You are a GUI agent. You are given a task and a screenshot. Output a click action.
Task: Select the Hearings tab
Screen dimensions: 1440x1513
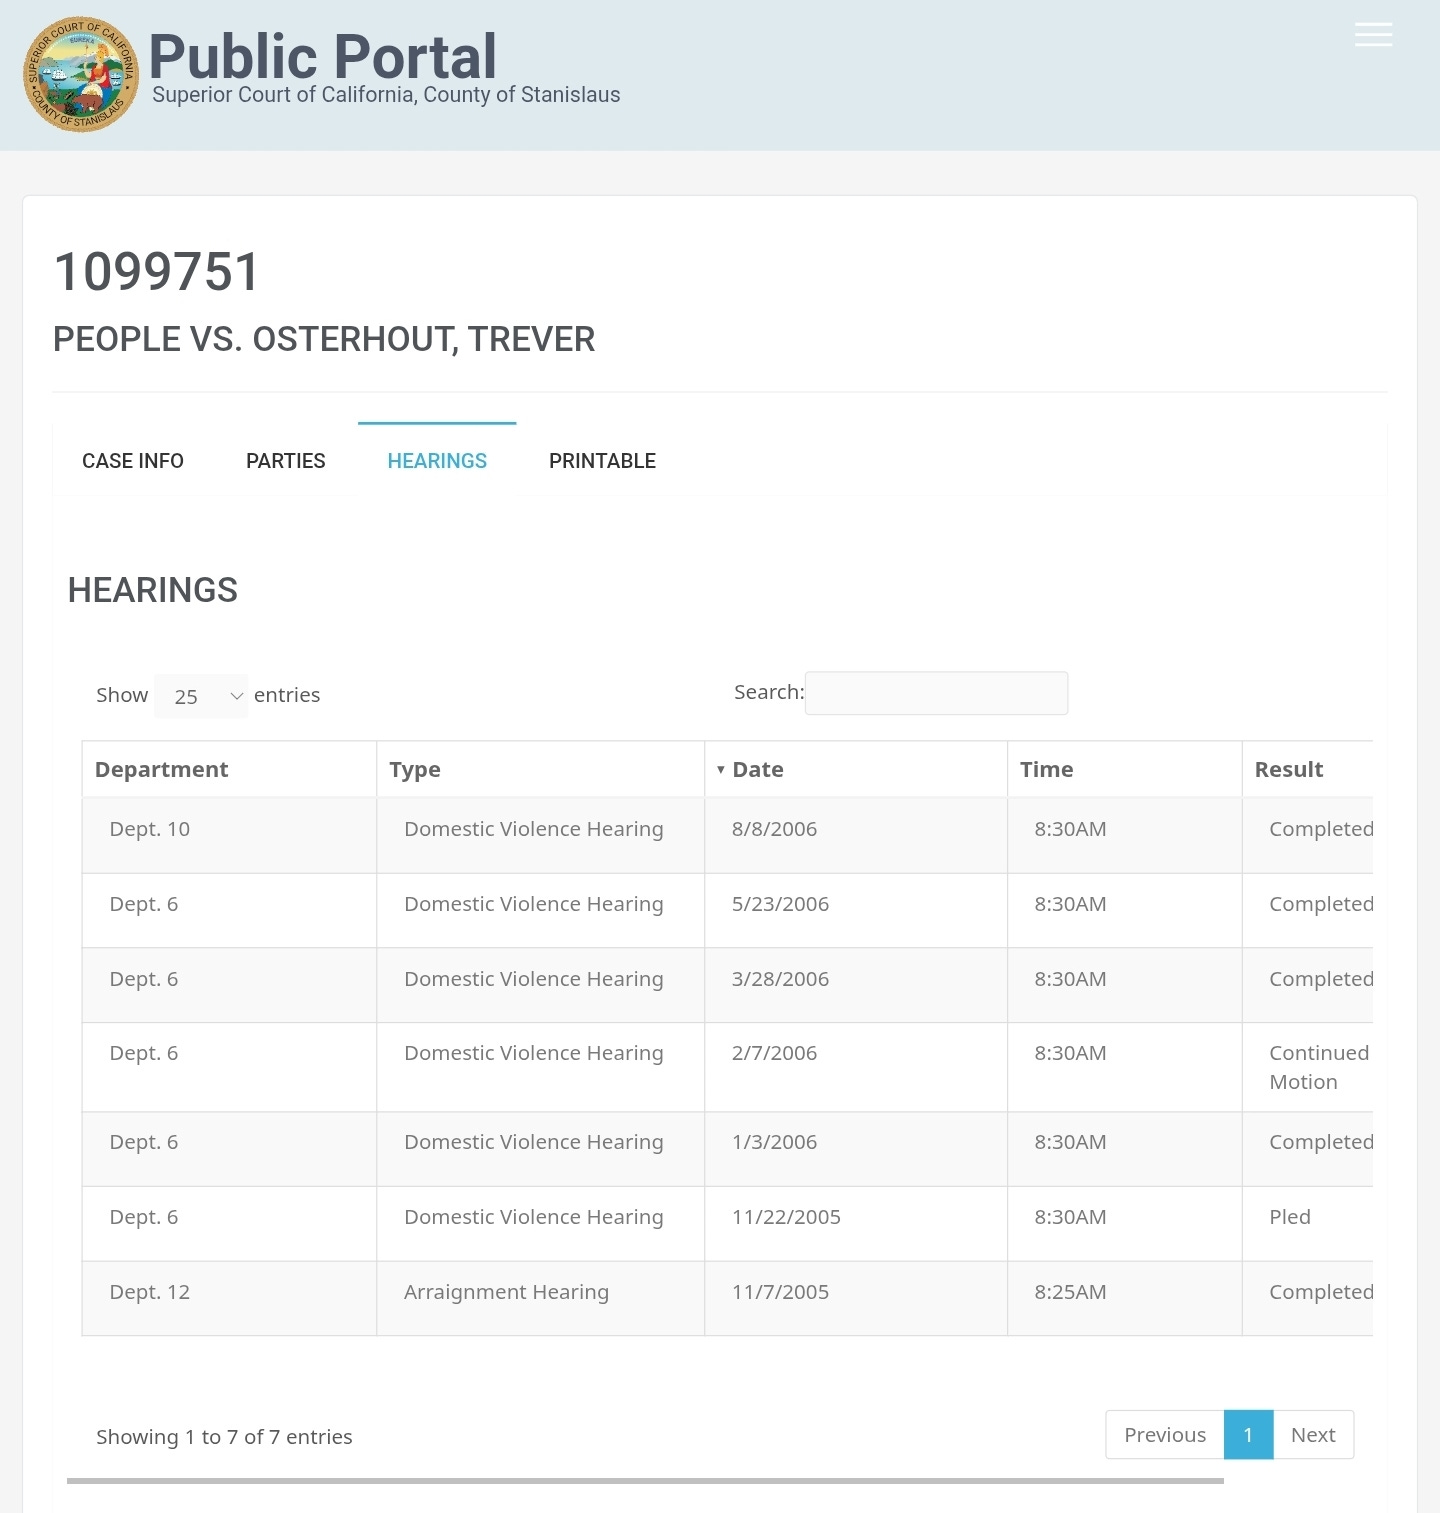coord(437,461)
